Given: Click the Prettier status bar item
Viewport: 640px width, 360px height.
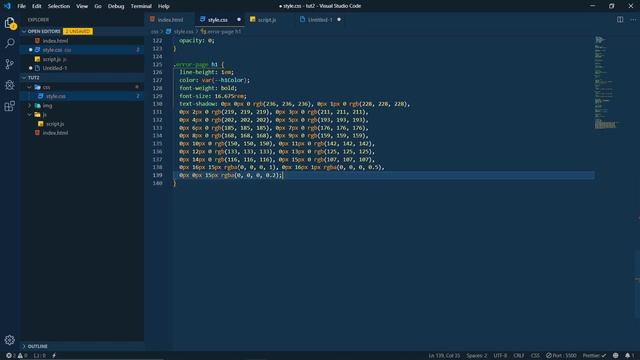Looking at the screenshot, I should (x=594, y=356).
